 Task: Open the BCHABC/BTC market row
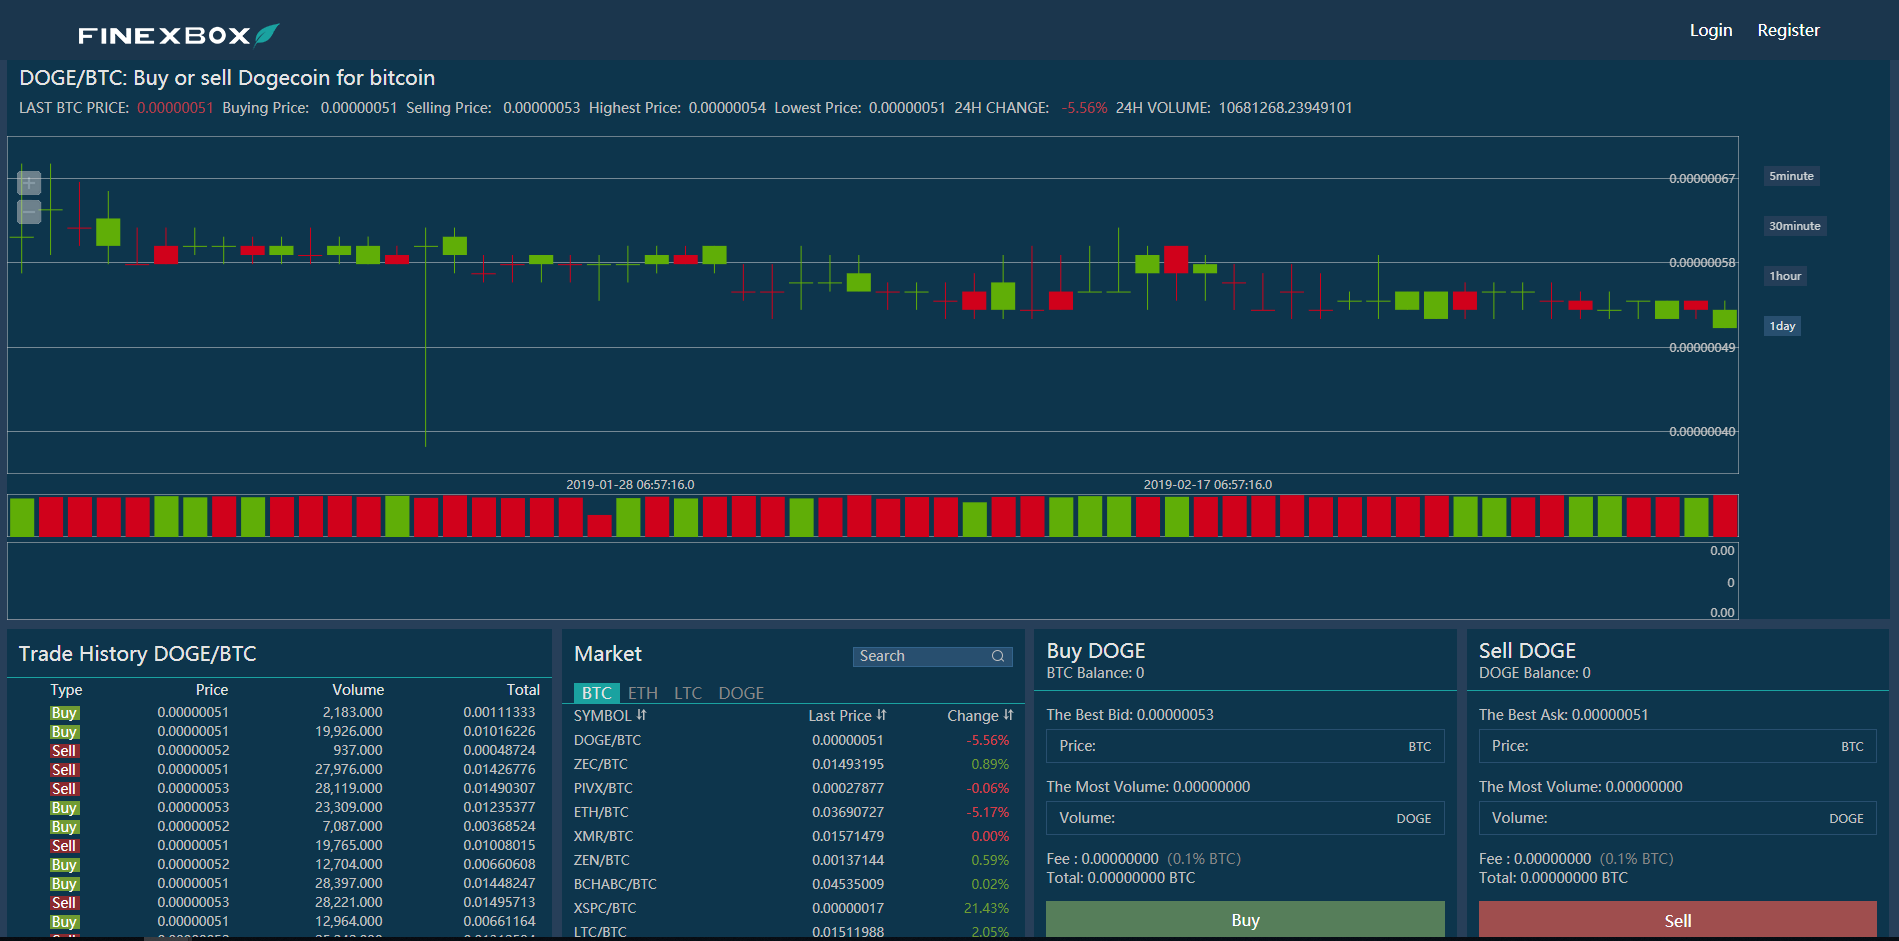[792, 884]
